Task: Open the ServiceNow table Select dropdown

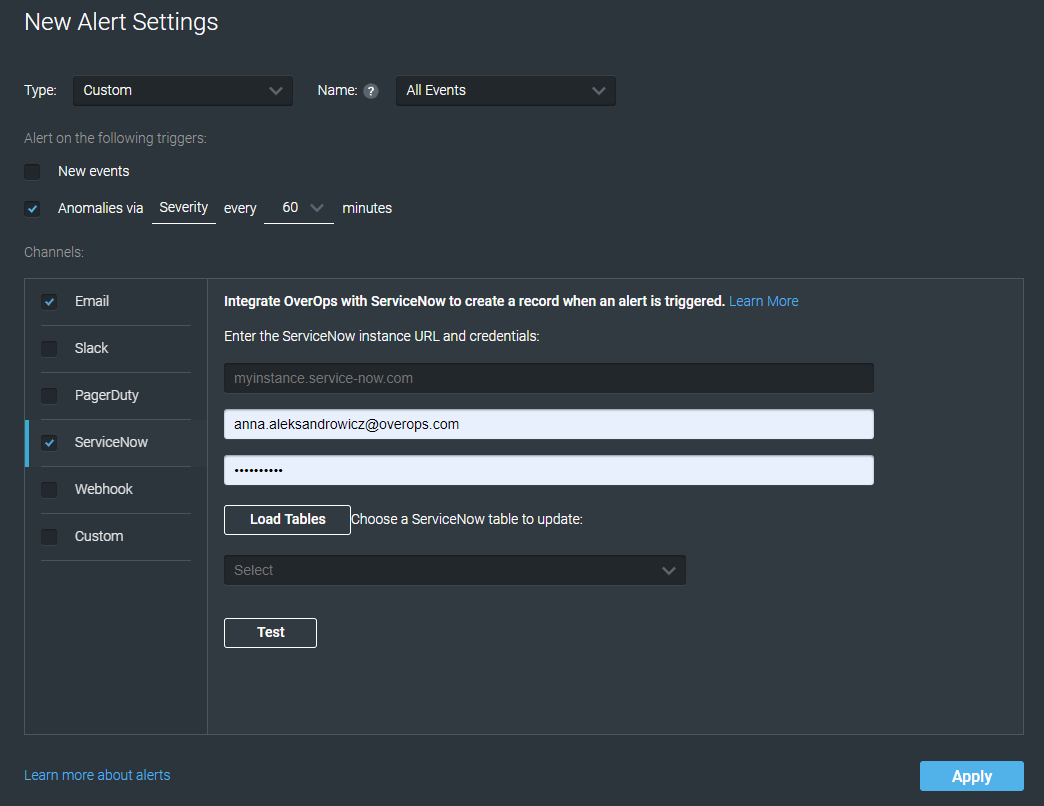Action: 455,570
